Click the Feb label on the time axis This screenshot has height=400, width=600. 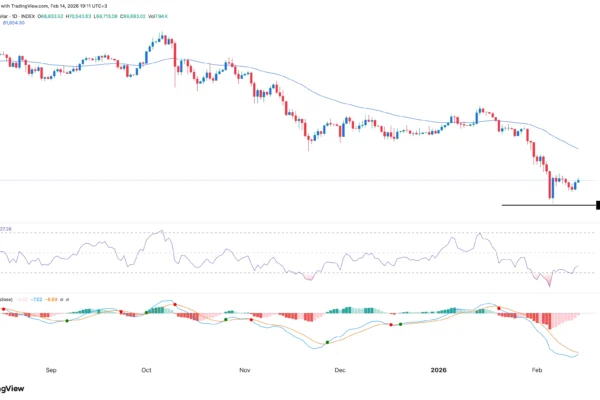pos(536,369)
